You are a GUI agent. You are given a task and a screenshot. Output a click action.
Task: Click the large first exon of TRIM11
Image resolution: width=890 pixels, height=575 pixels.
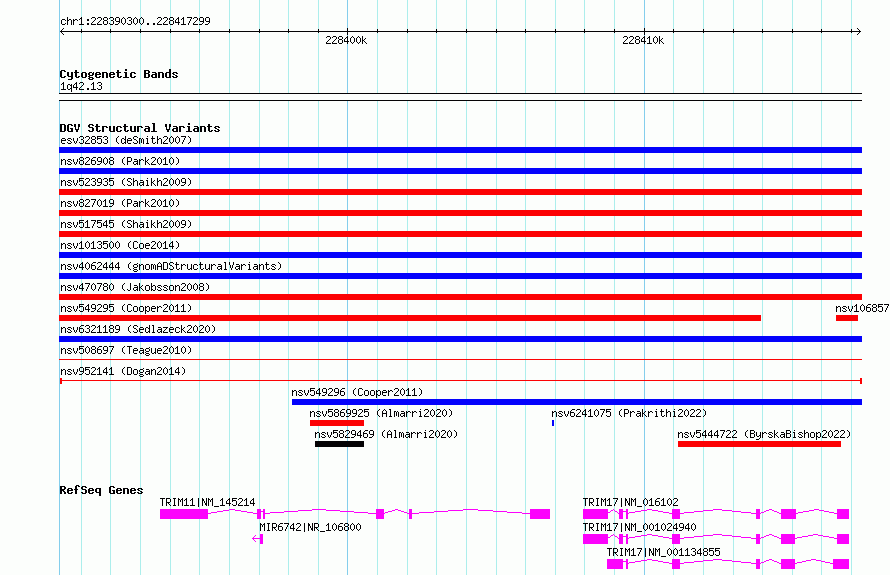[184, 514]
